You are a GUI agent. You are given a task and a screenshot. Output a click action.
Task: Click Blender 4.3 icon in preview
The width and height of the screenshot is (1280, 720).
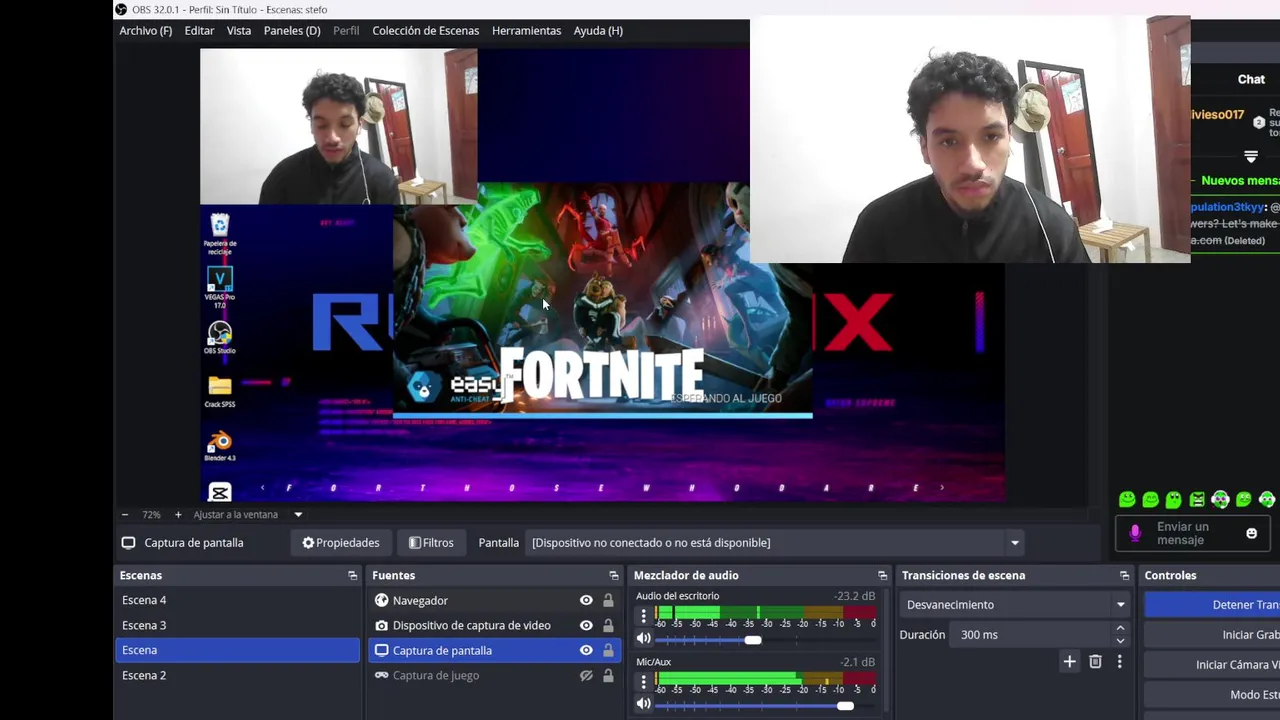click(220, 445)
